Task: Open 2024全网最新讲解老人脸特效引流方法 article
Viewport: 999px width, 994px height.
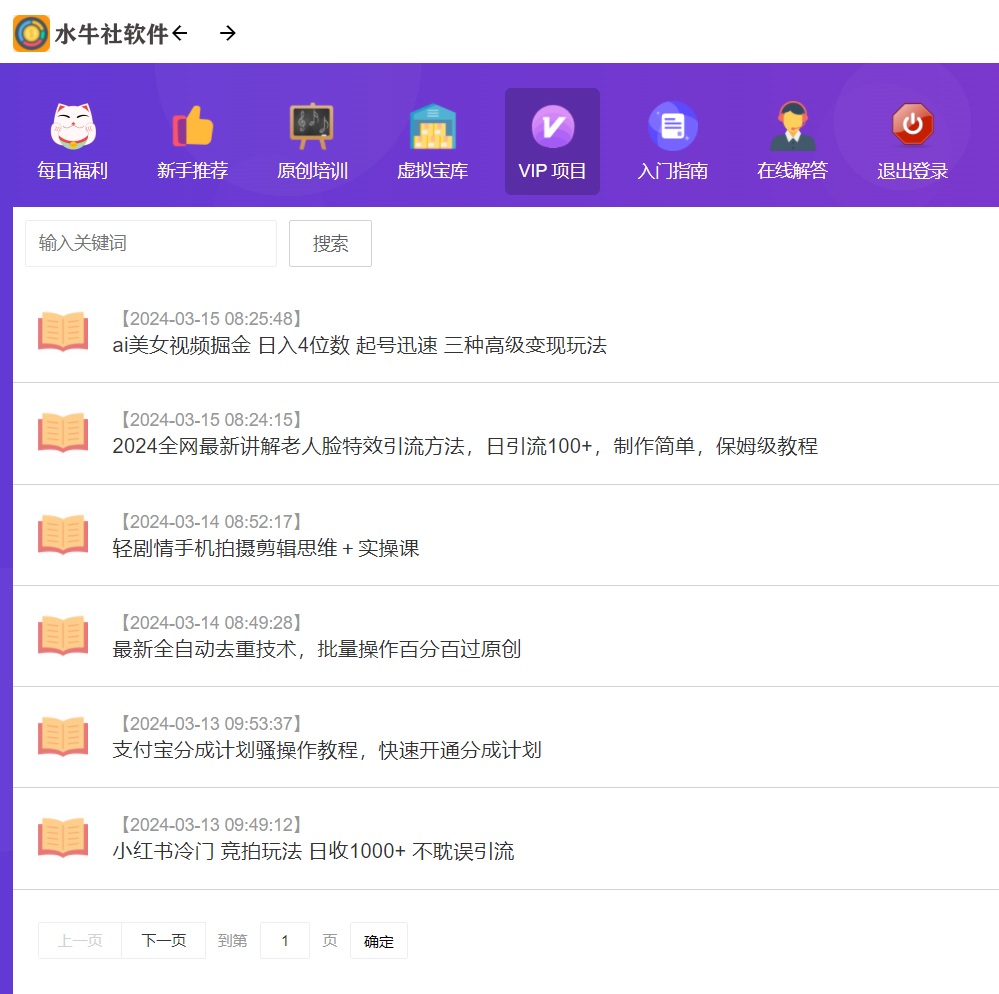Action: click(465, 446)
